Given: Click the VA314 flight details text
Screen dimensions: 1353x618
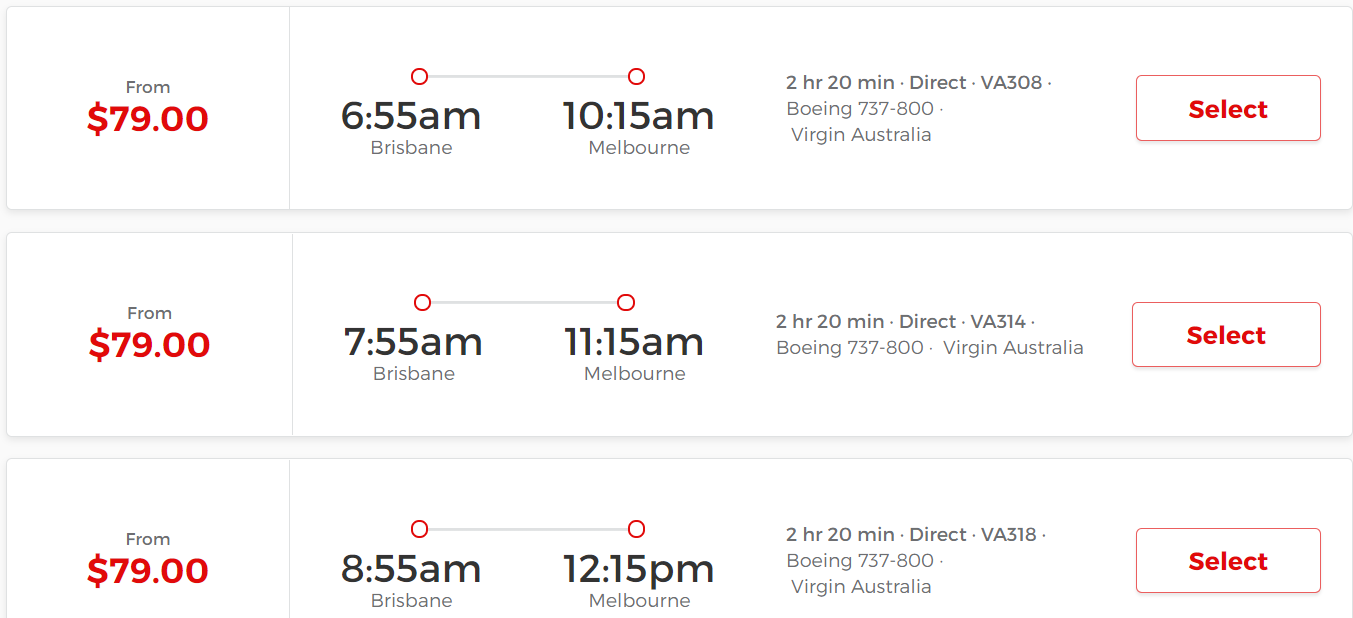Looking at the screenshot, I should click(x=930, y=335).
